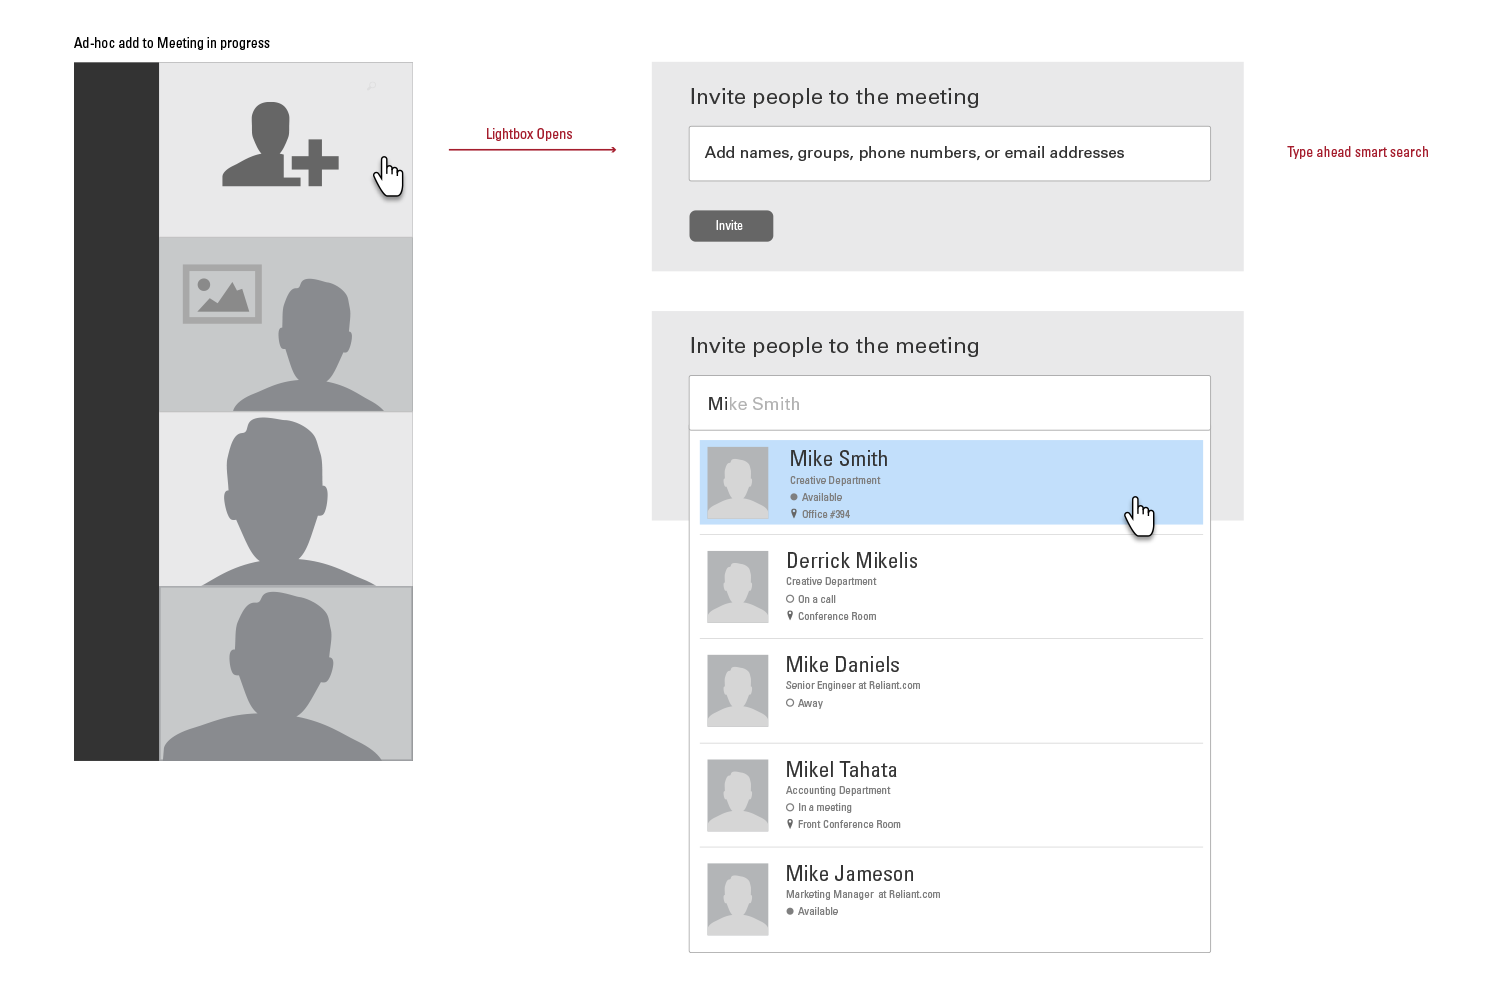Choose Mike Jameson from the suggestions
The image size is (1500, 1000).
click(951, 899)
